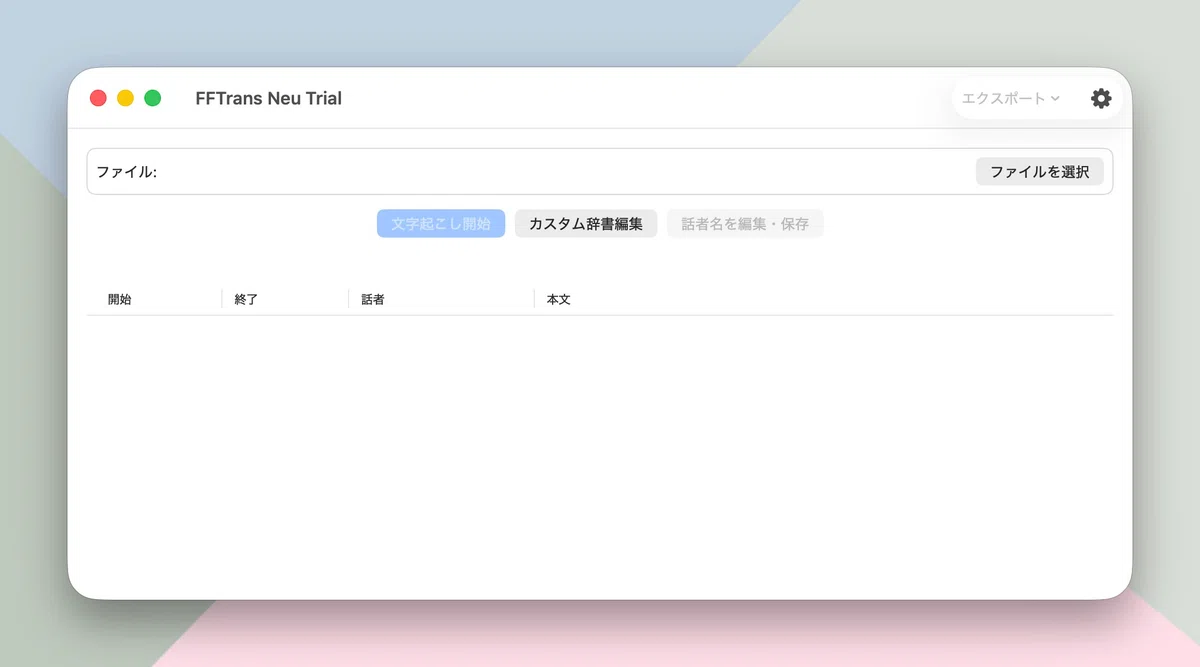The width and height of the screenshot is (1200, 667).
Task: Click the 話者 column header
Action: click(441, 299)
